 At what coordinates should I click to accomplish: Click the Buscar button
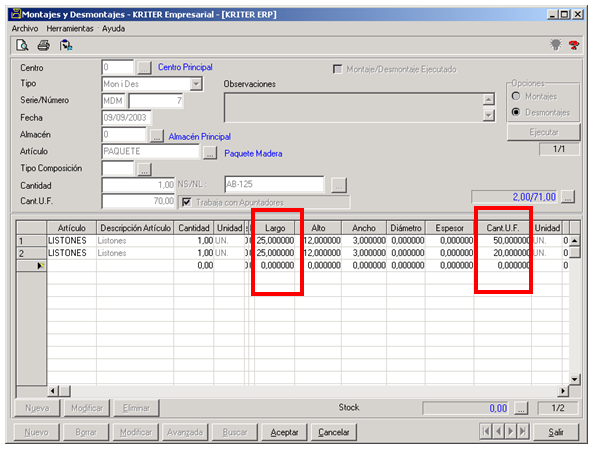(x=235, y=432)
